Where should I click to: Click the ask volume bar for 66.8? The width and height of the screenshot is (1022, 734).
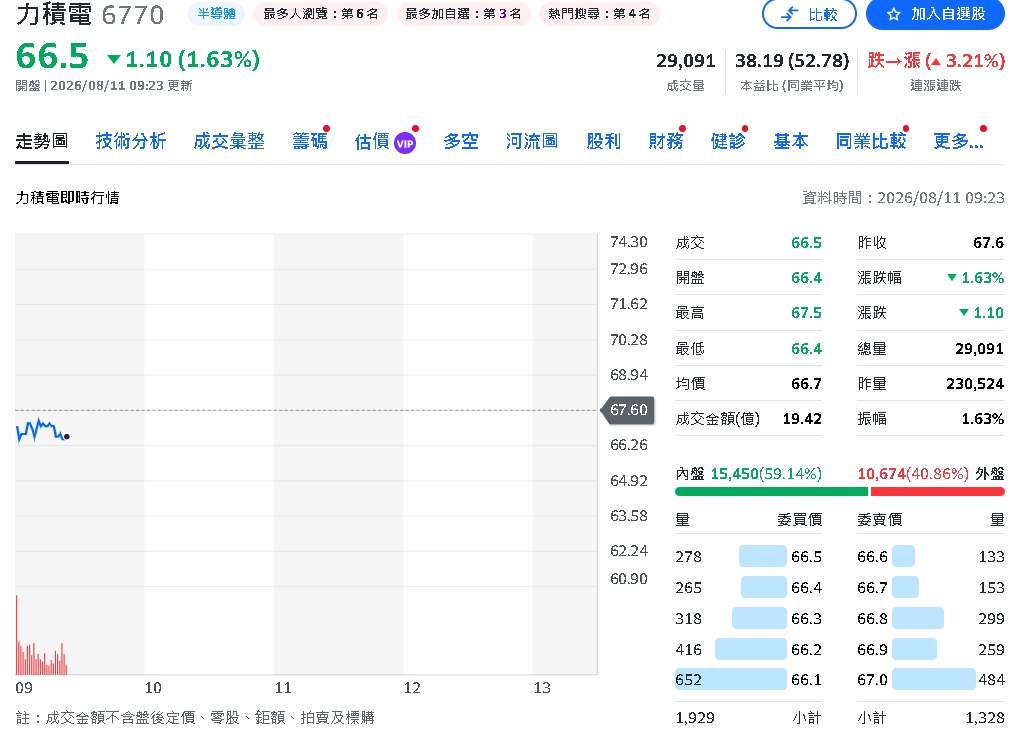point(918,618)
